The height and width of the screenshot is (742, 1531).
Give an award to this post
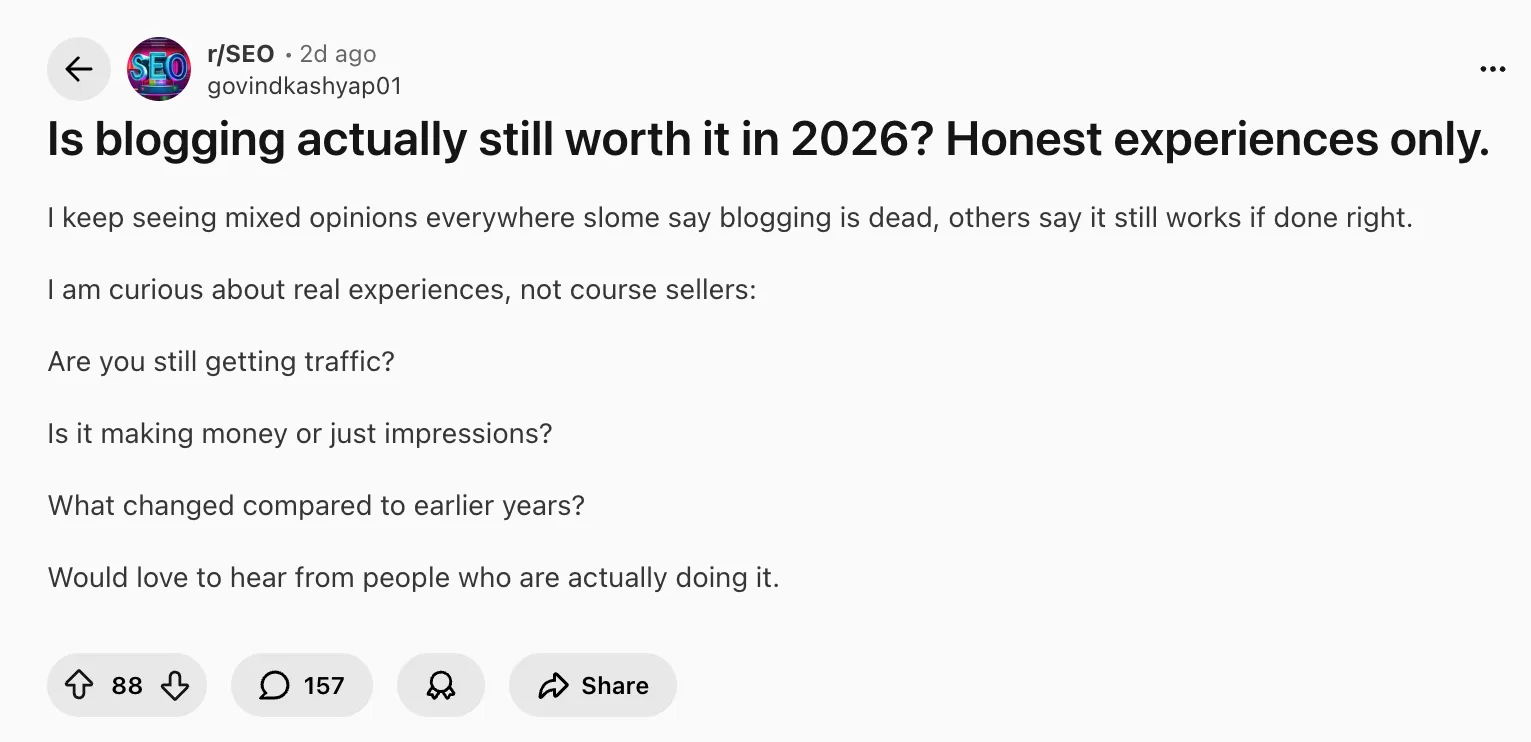click(x=440, y=685)
